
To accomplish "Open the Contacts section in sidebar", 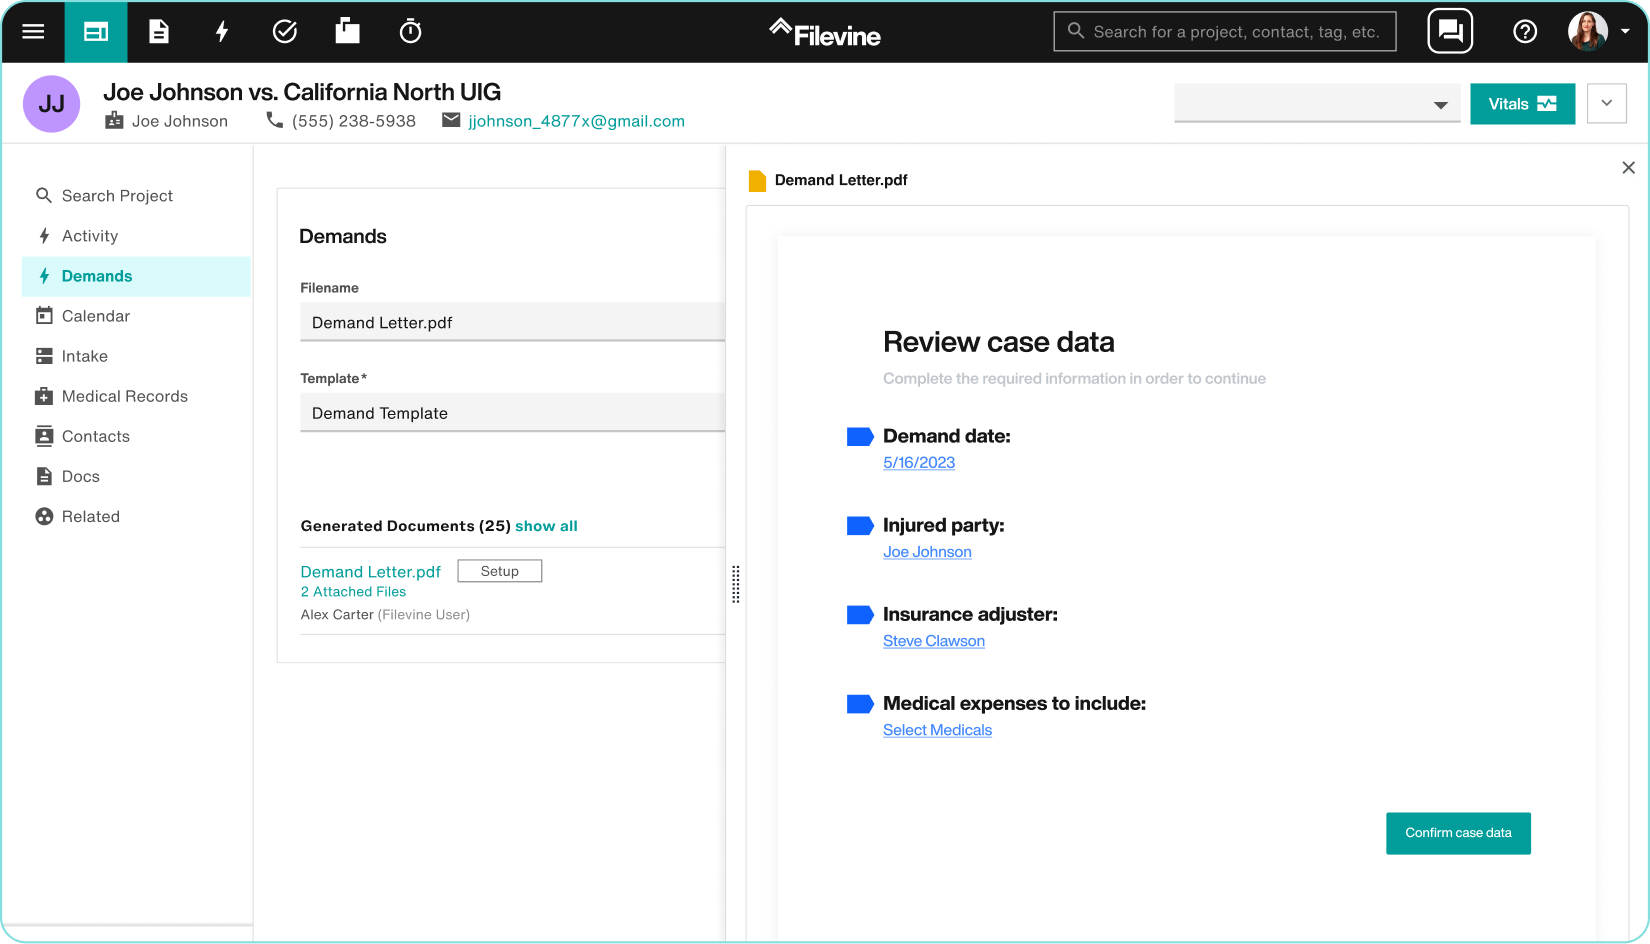I will click(x=95, y=436).
